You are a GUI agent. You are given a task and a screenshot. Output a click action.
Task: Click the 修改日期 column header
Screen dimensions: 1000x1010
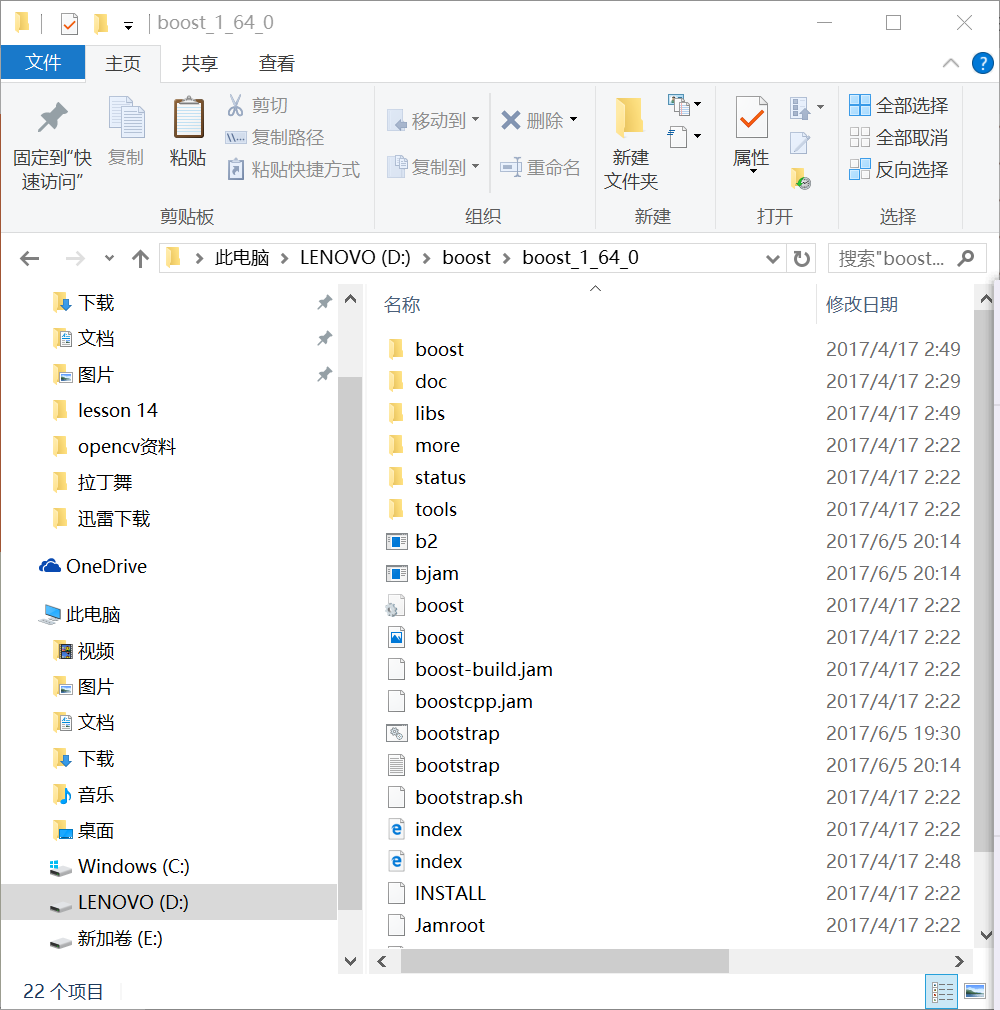[x=862, y=304]
